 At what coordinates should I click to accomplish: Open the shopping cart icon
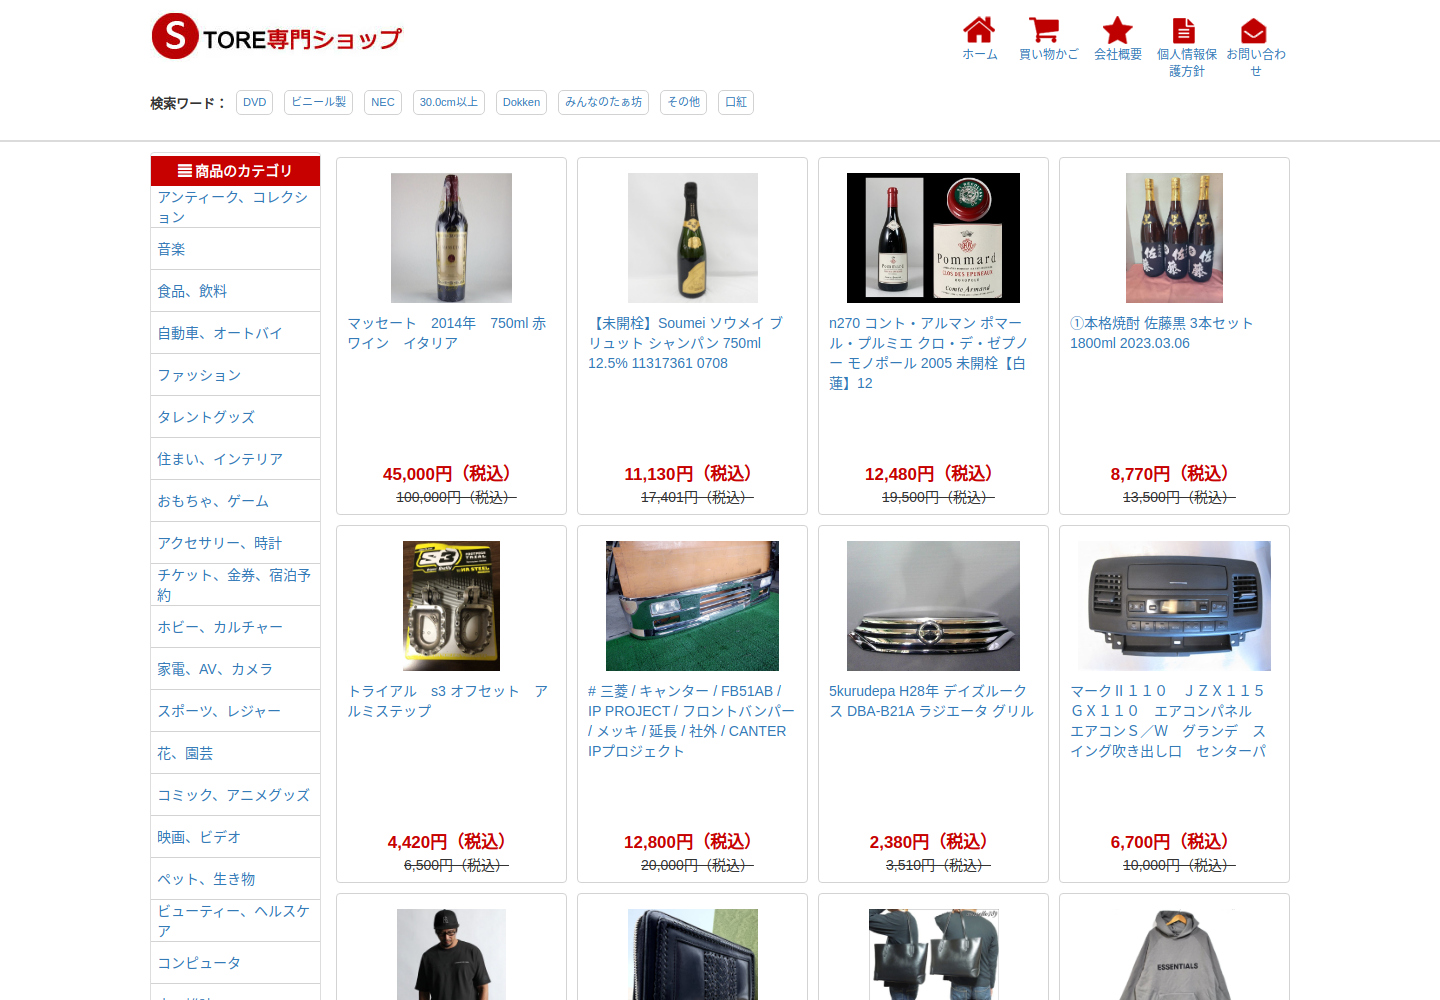pyautogui.click(x=1044, y=30)
